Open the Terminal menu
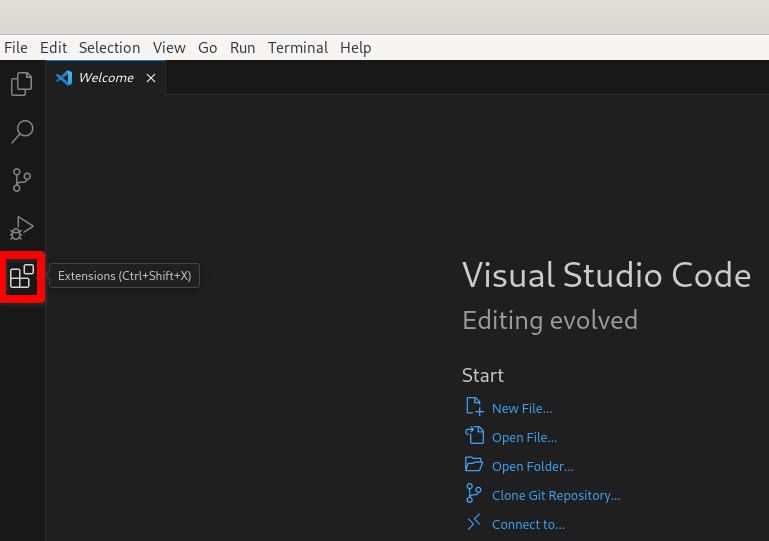 [x=297, y=48]
